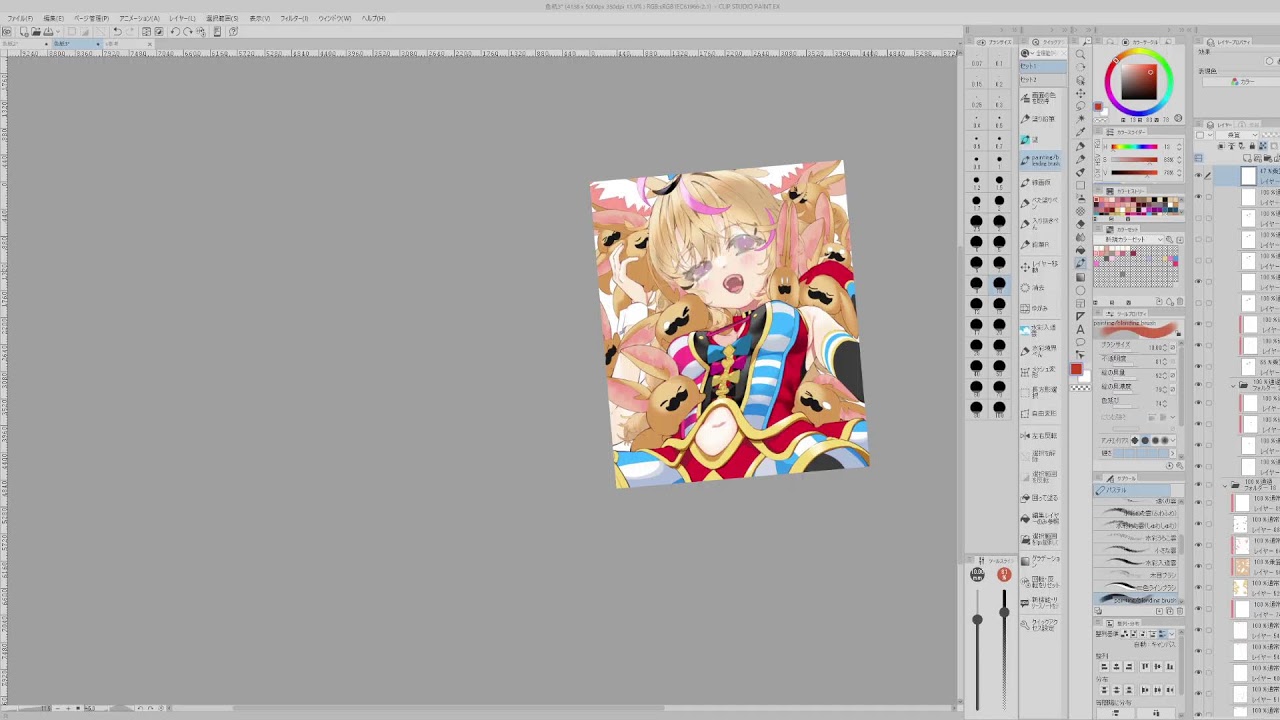The width and height of the screenshot is (1280, 720).
Task: Rotate canvas left using command bar icon
Action: (175, 32)
